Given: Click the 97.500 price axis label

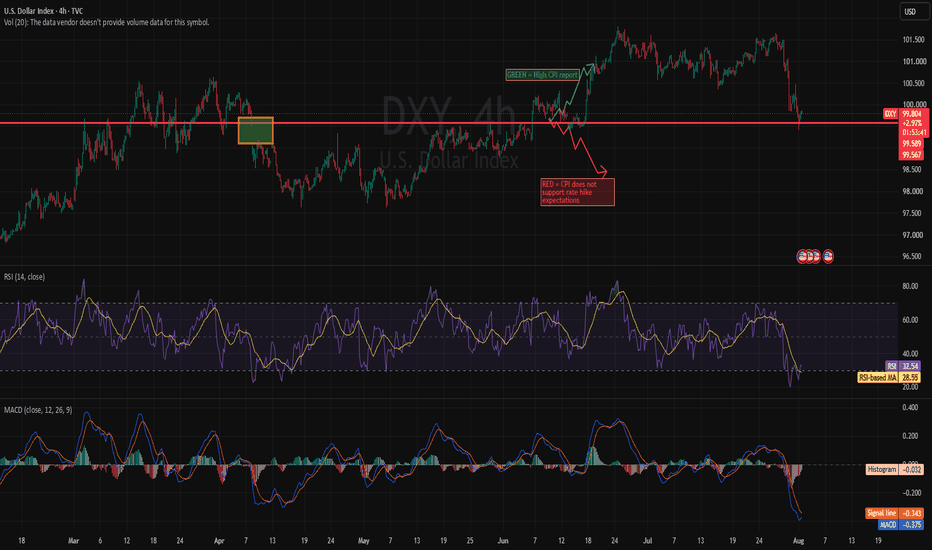Looking at the screenshot, I should coord(912,213).
